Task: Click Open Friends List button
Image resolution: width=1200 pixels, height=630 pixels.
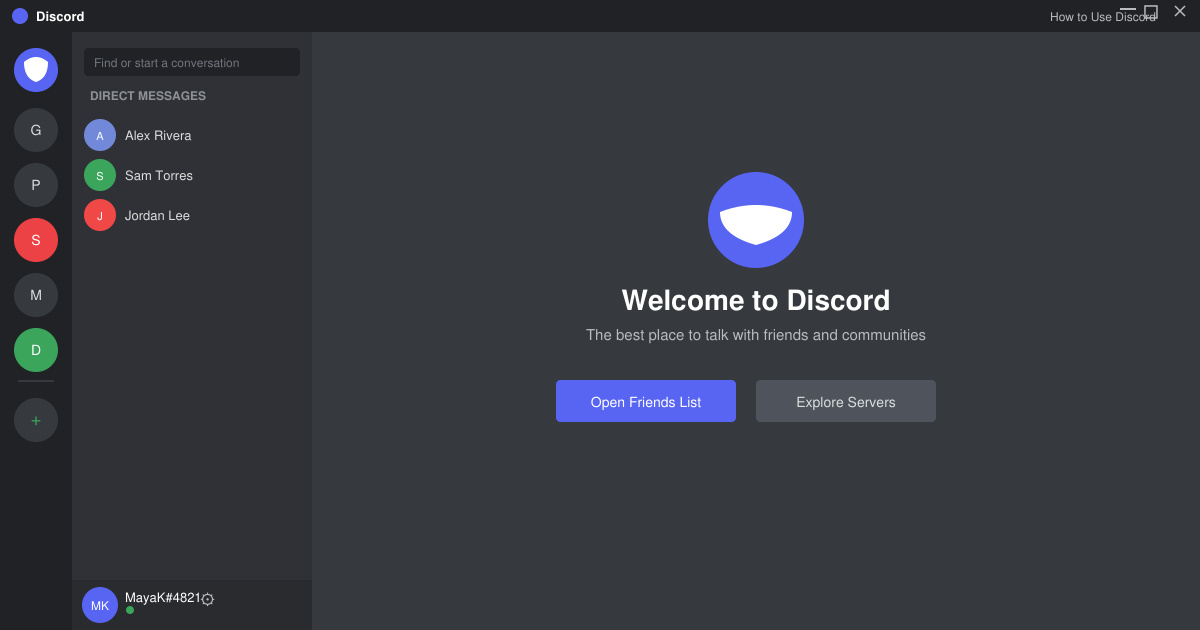Action: [646, 401]
